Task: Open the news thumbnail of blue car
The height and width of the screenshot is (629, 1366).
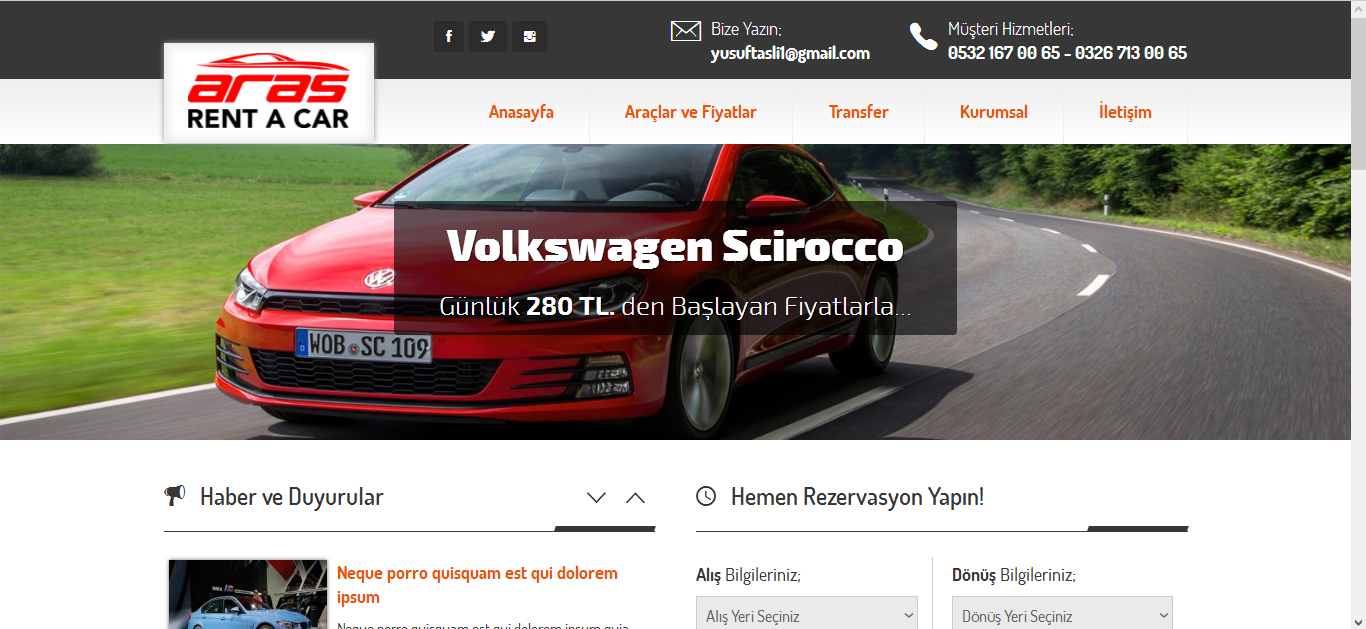Action: coord(248,595)
